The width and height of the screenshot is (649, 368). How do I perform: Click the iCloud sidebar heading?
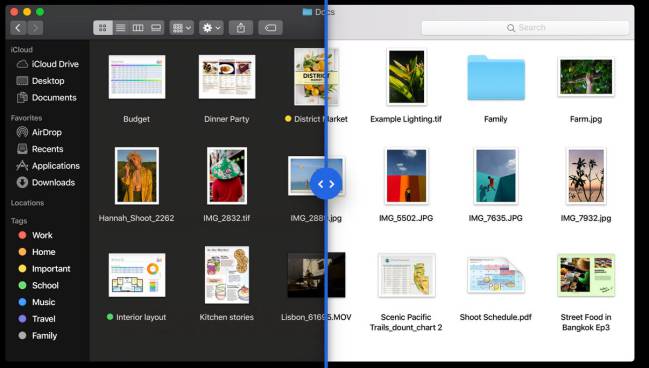coord(22,50)
